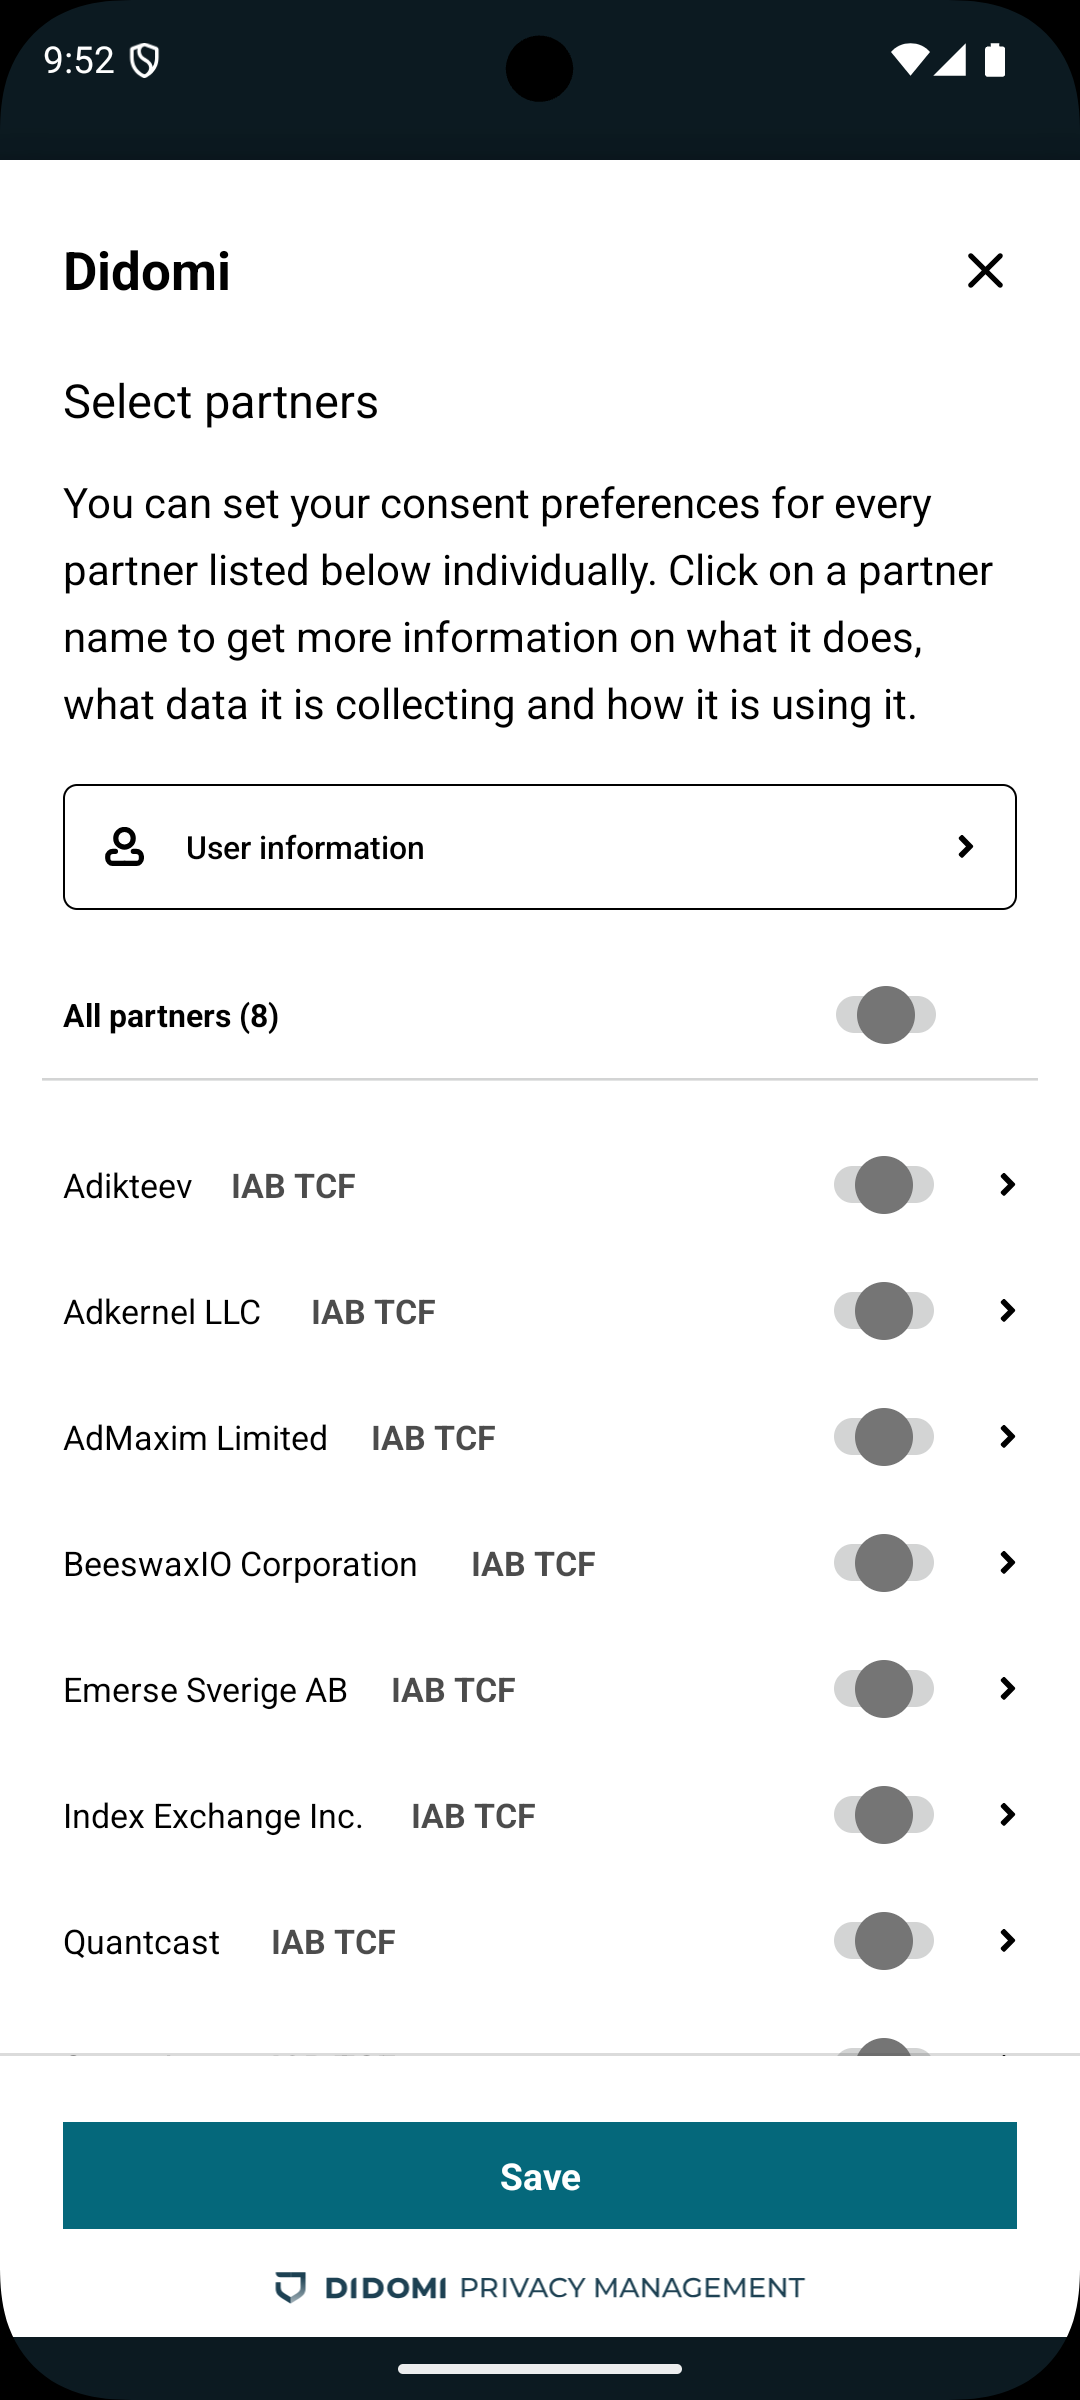The width and height of the screenshot is (1080, 2400).
Task: Open Didomi Privacy Management logo link
Action: tap(540, 2287)
